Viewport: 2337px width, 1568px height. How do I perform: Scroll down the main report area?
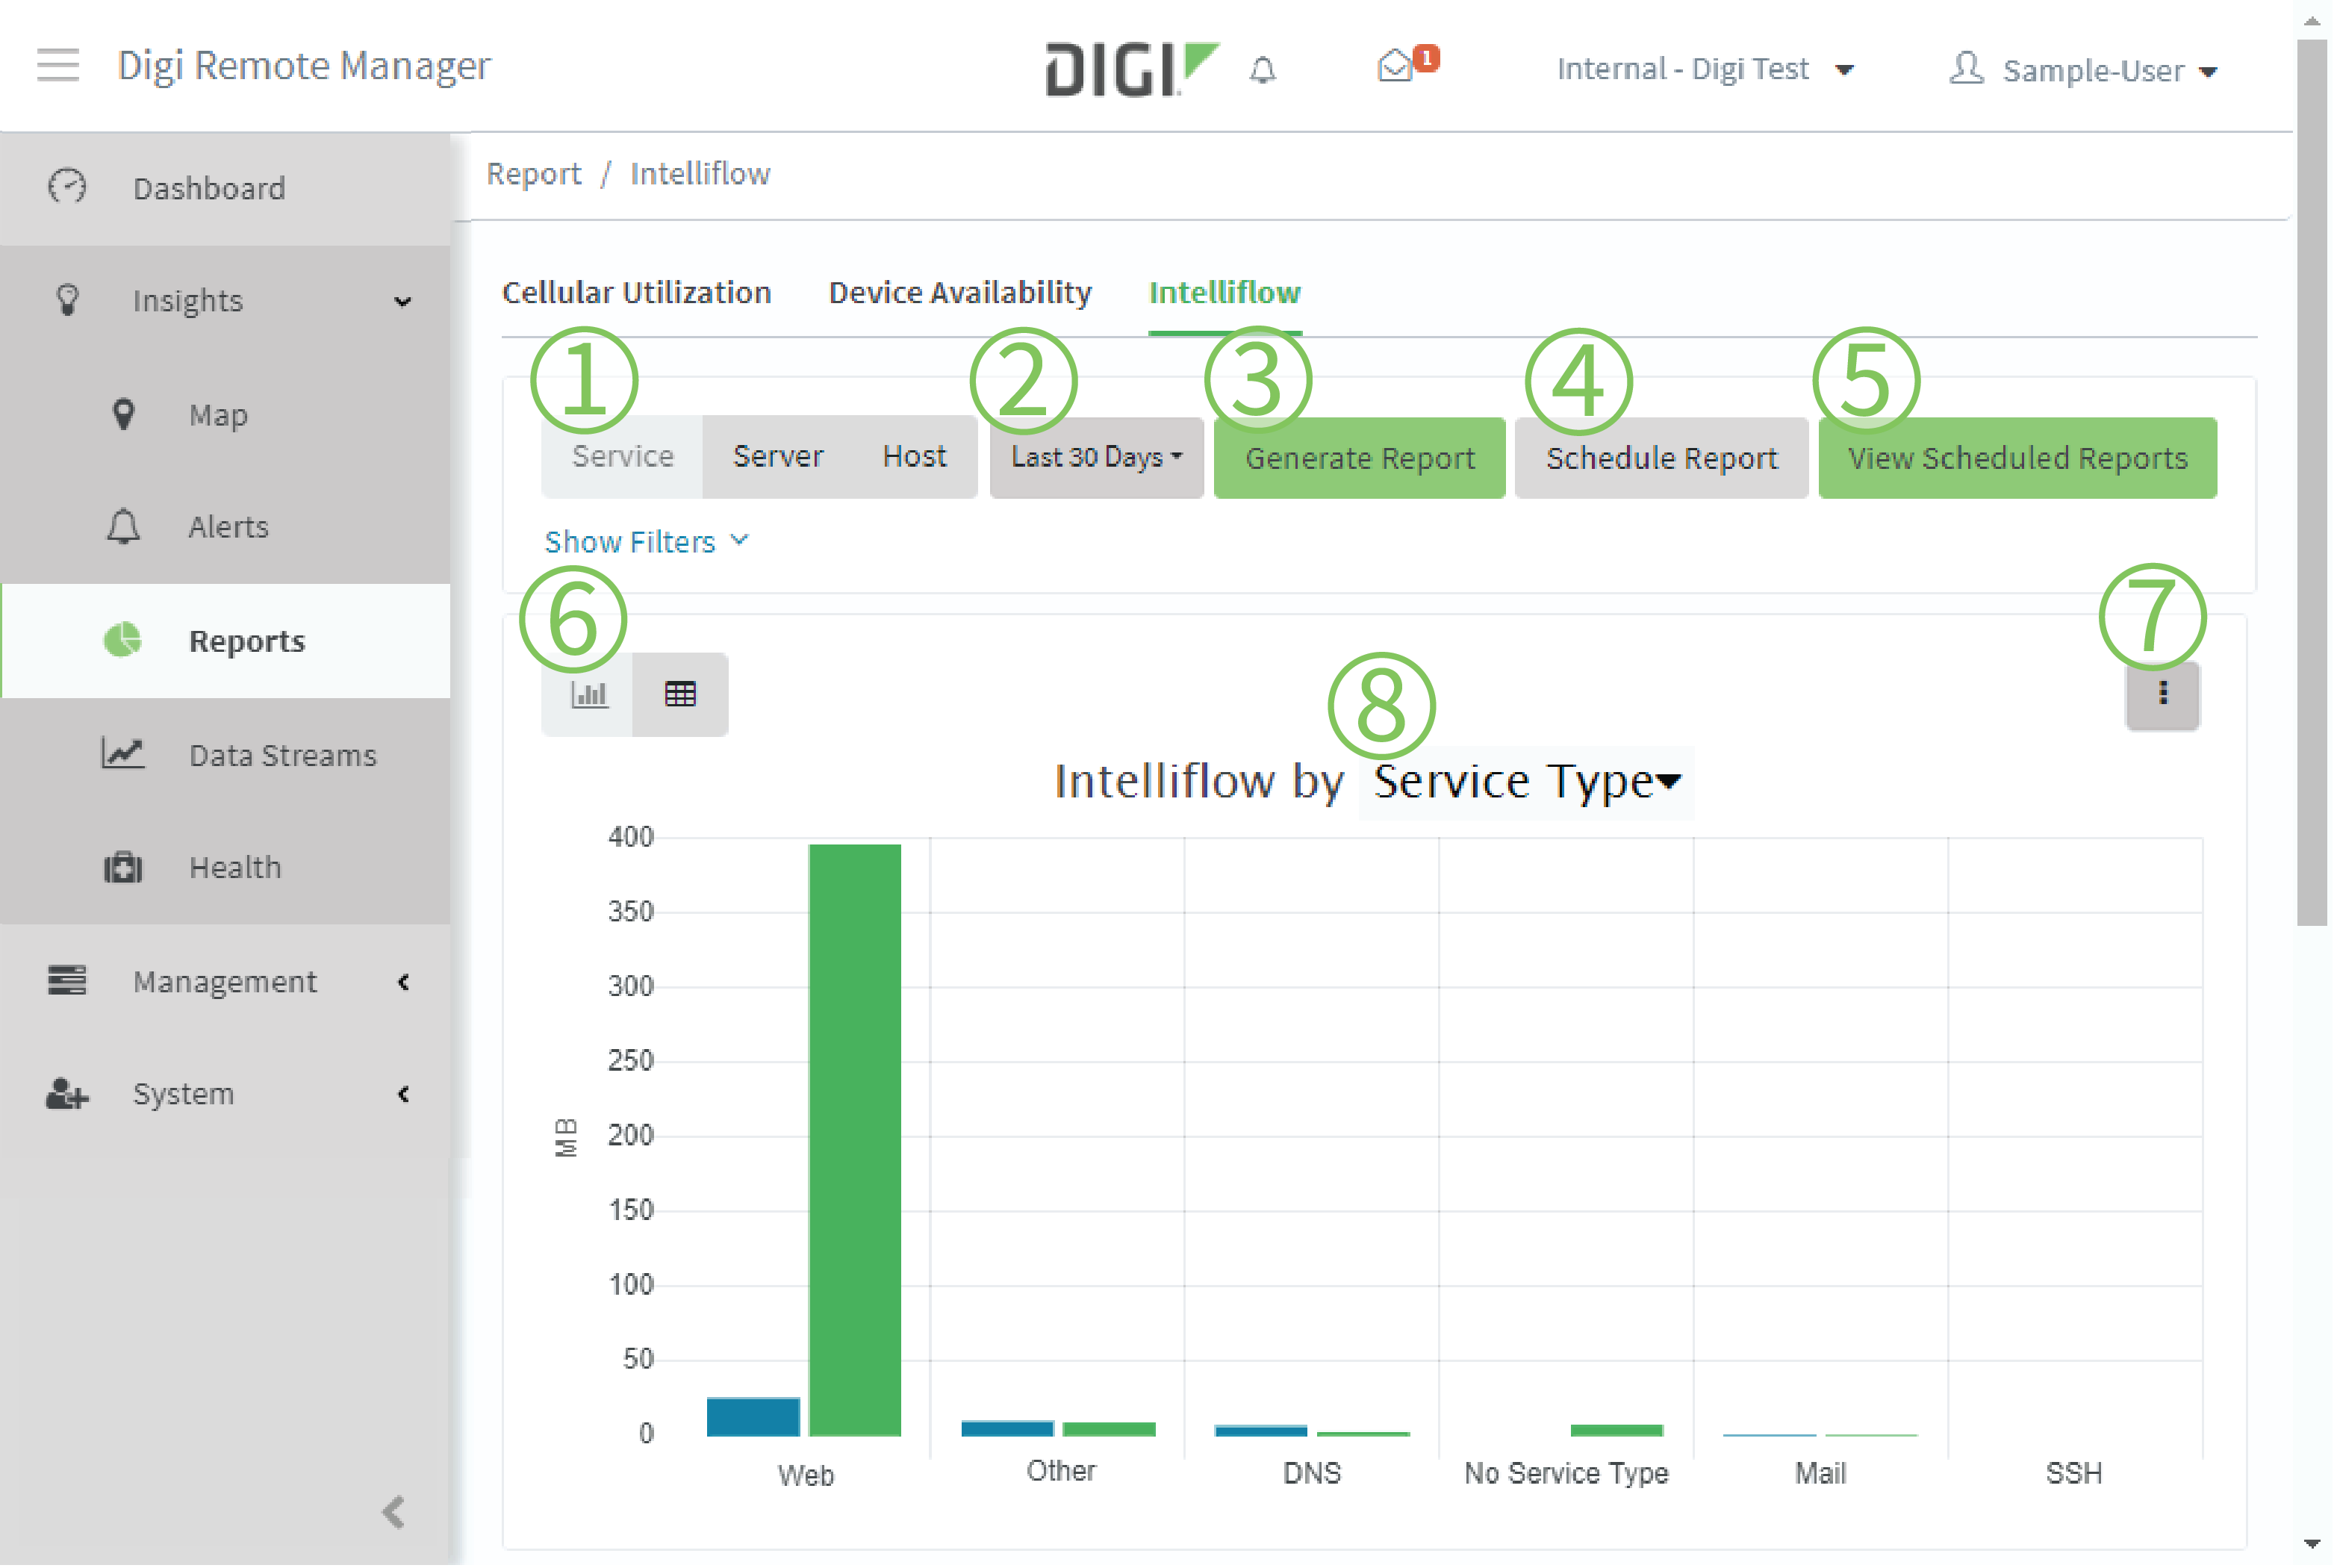point(2311,1542)
